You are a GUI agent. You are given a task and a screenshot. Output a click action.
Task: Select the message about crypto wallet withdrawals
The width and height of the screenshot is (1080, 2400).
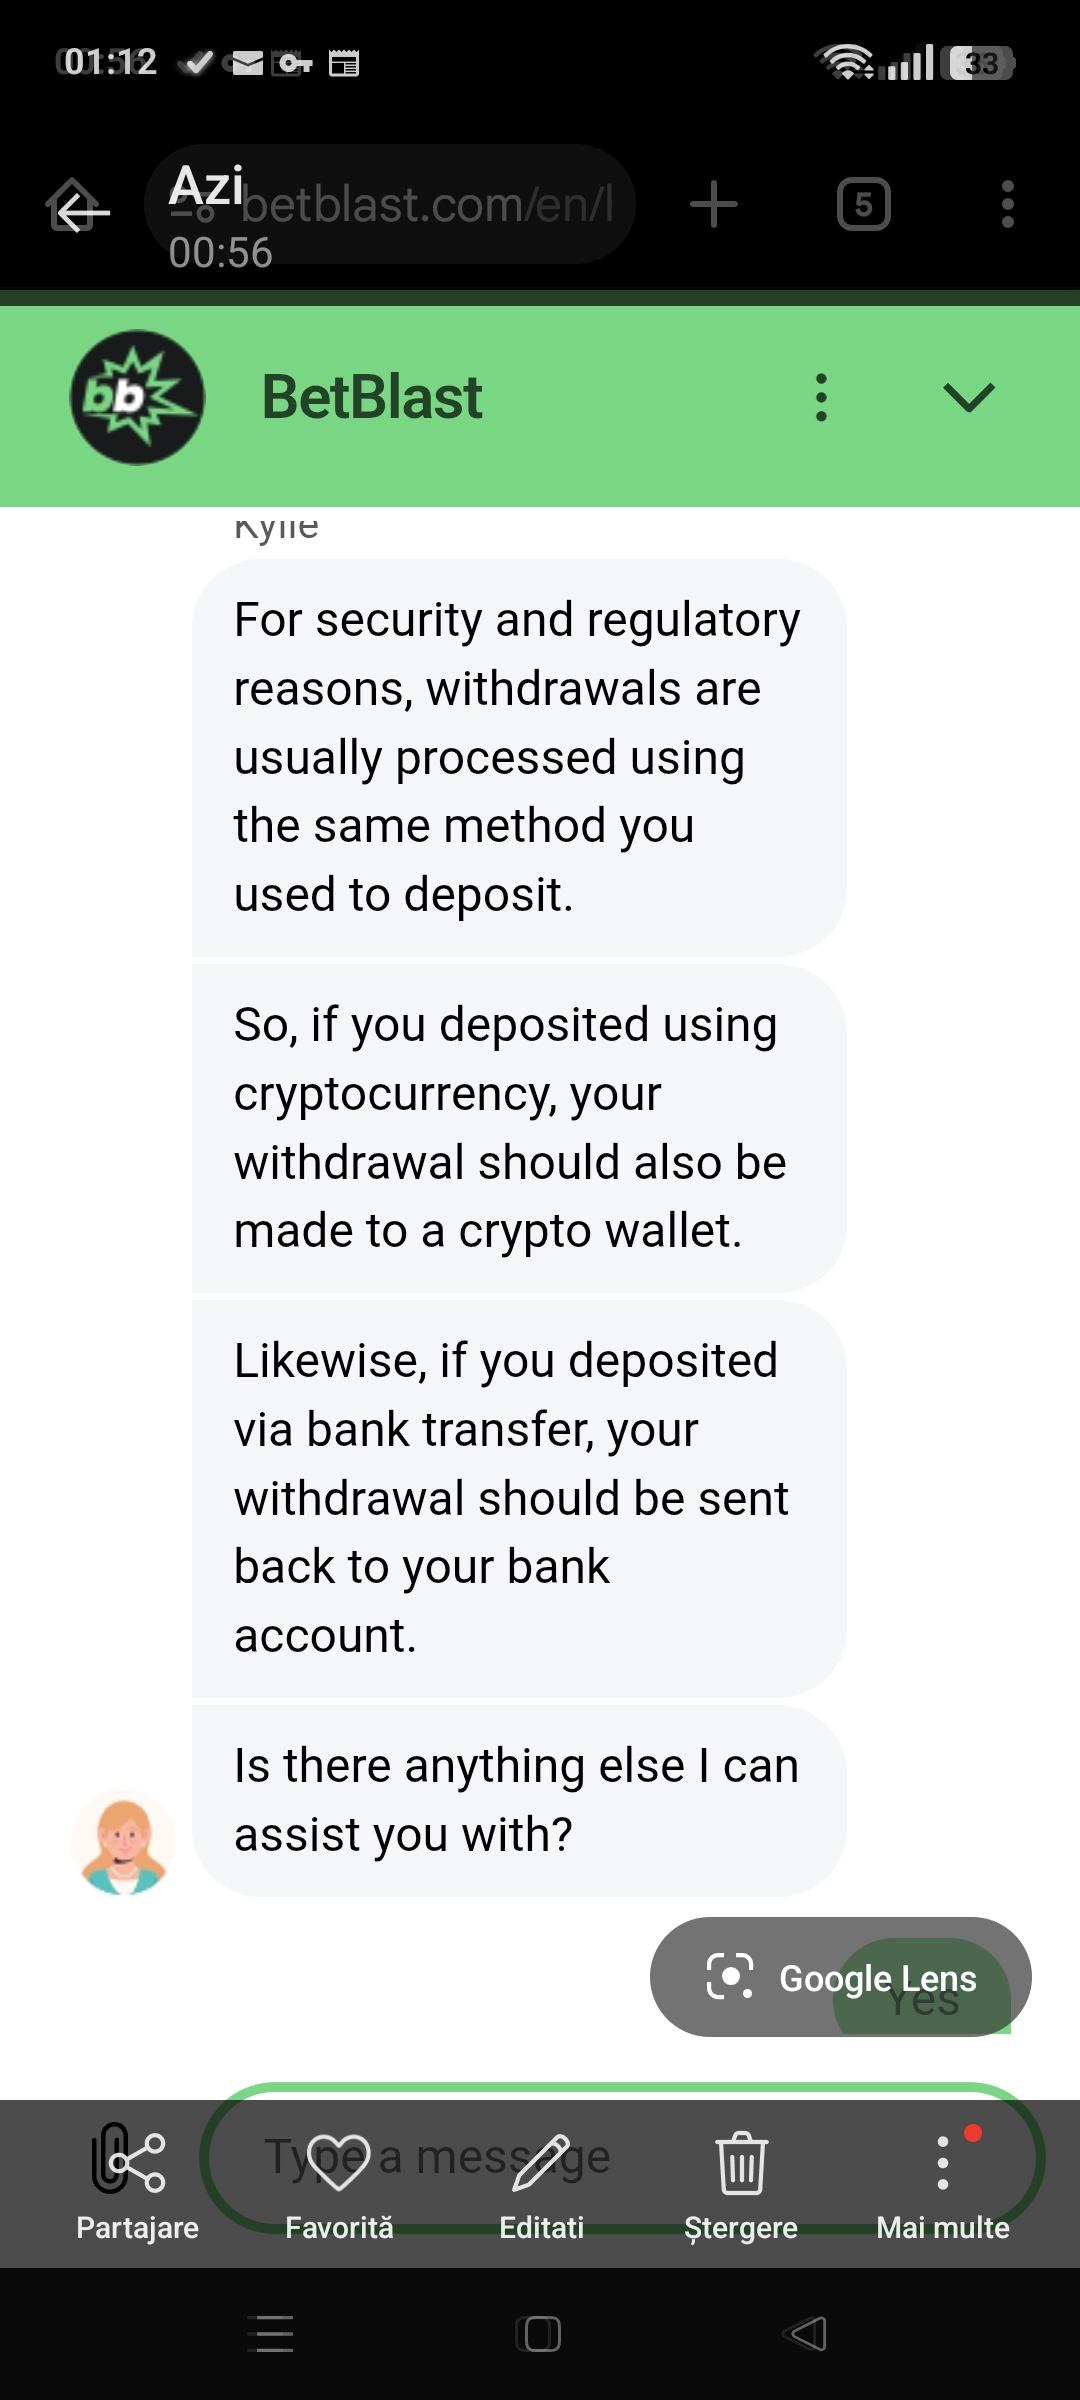pos(519,1128)
